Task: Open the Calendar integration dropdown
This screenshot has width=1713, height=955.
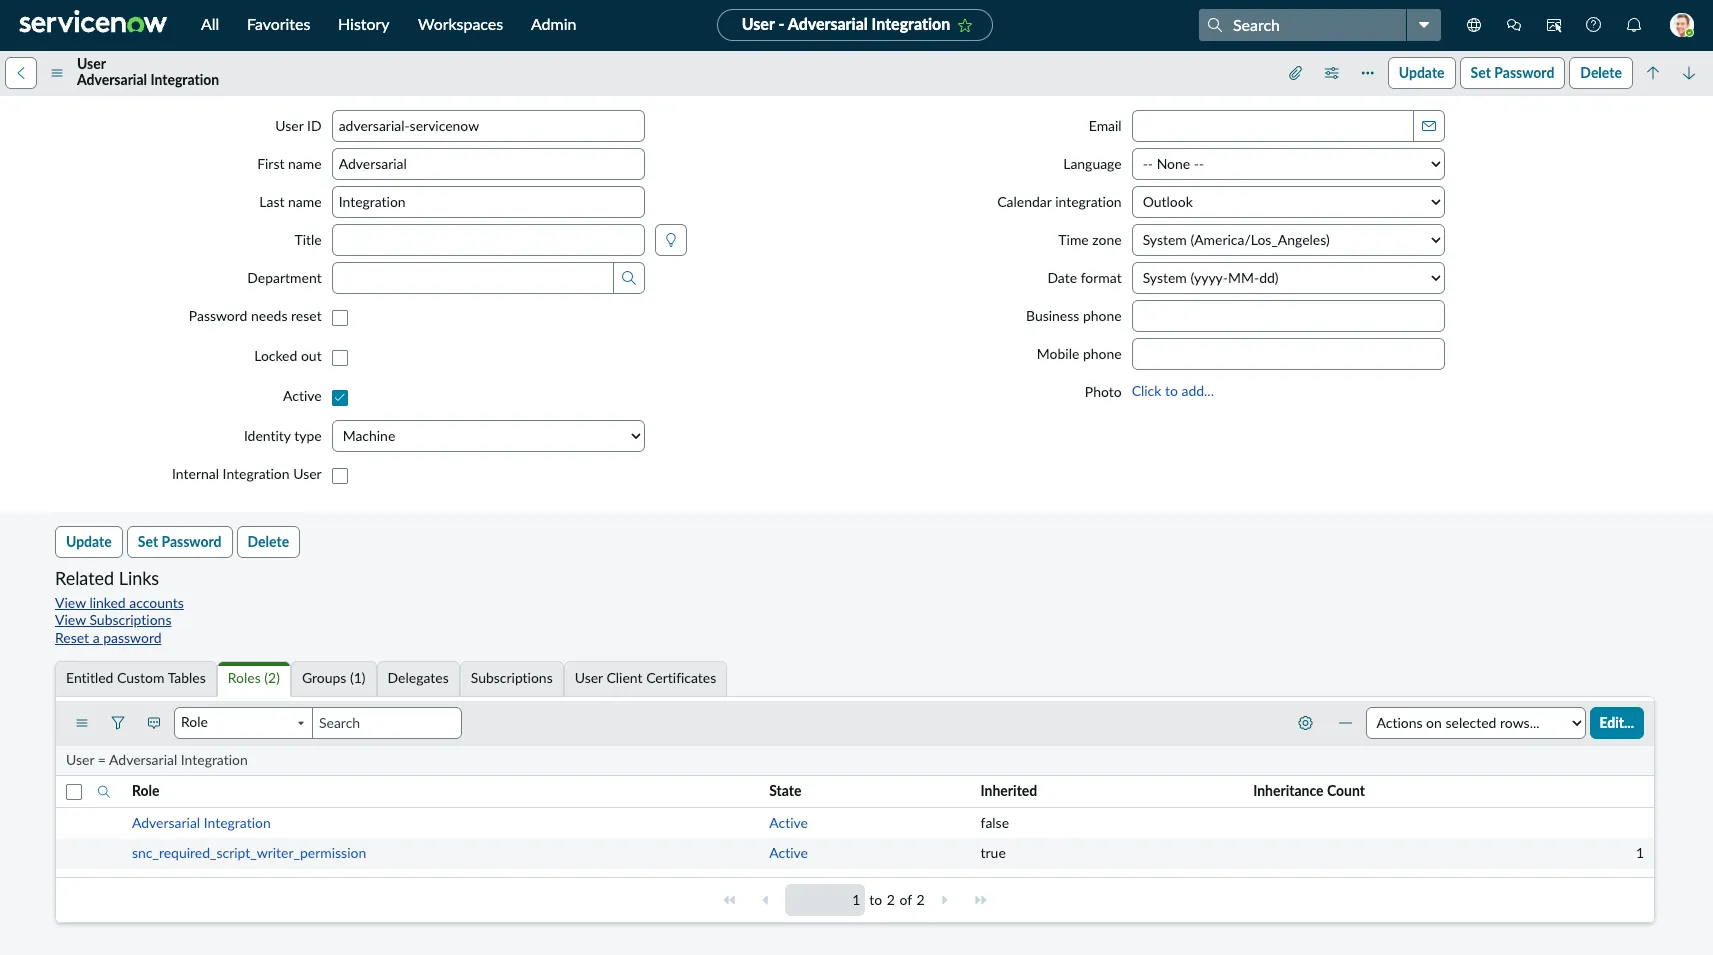Action: (x=1288, y=202)
